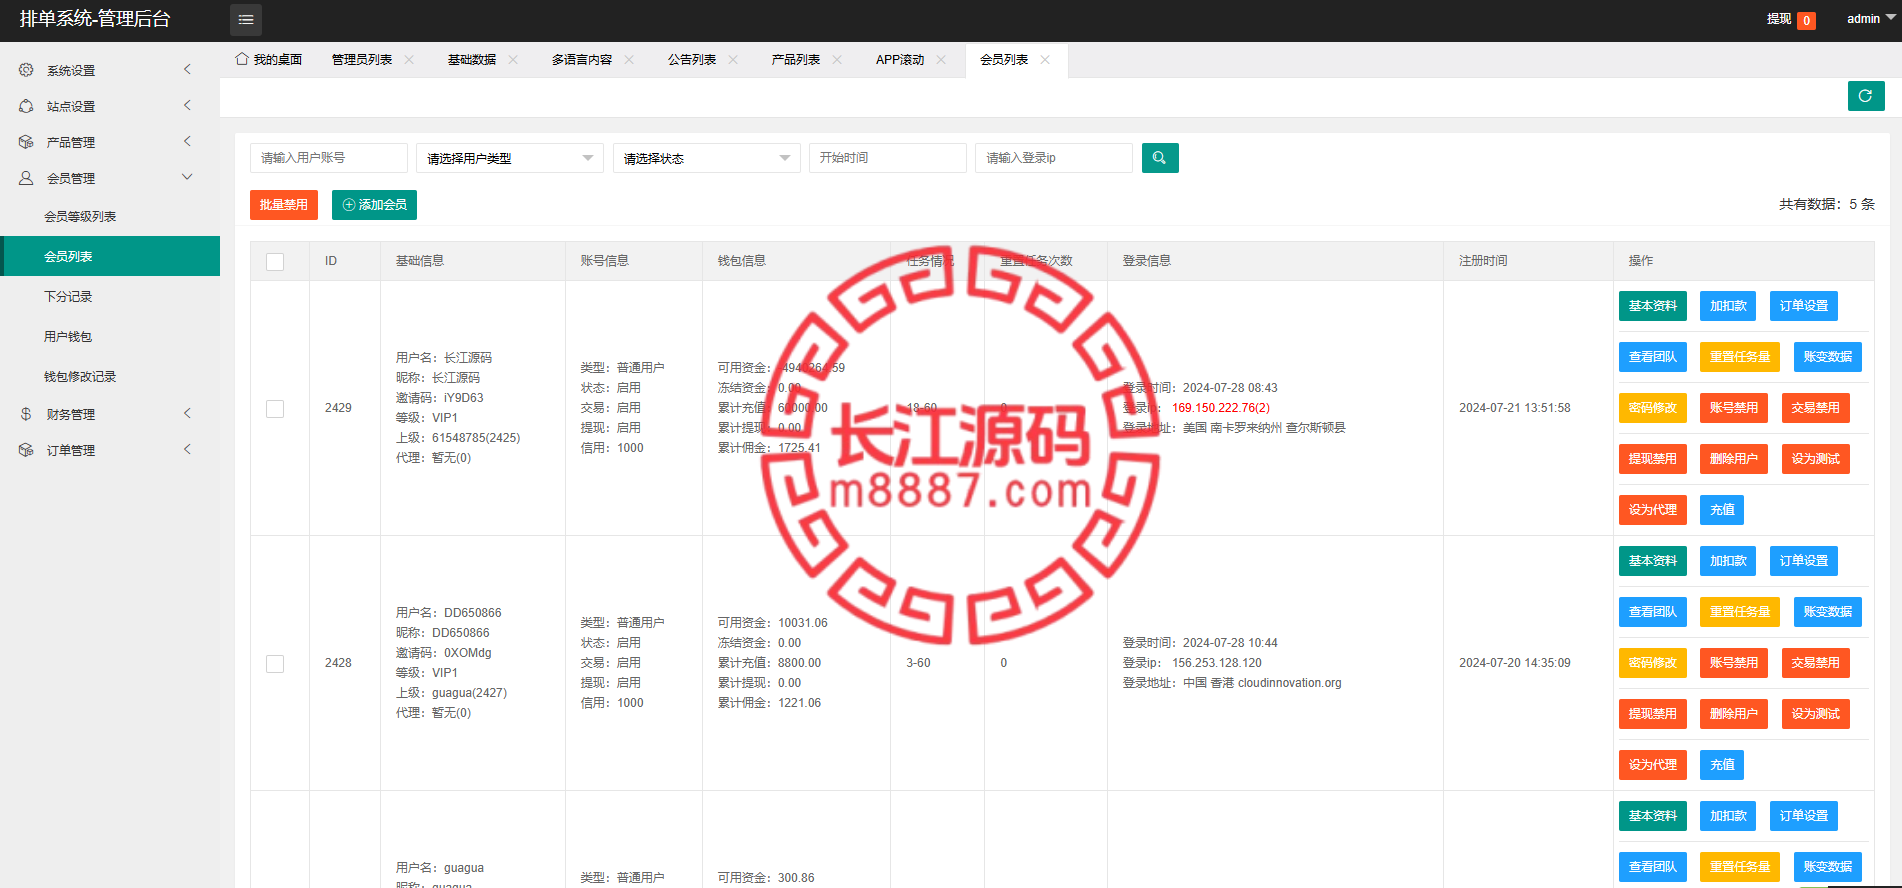Open the admin account dropdown
Viewport: 1902px width, 888px height.
click(x=1870, y=19)
